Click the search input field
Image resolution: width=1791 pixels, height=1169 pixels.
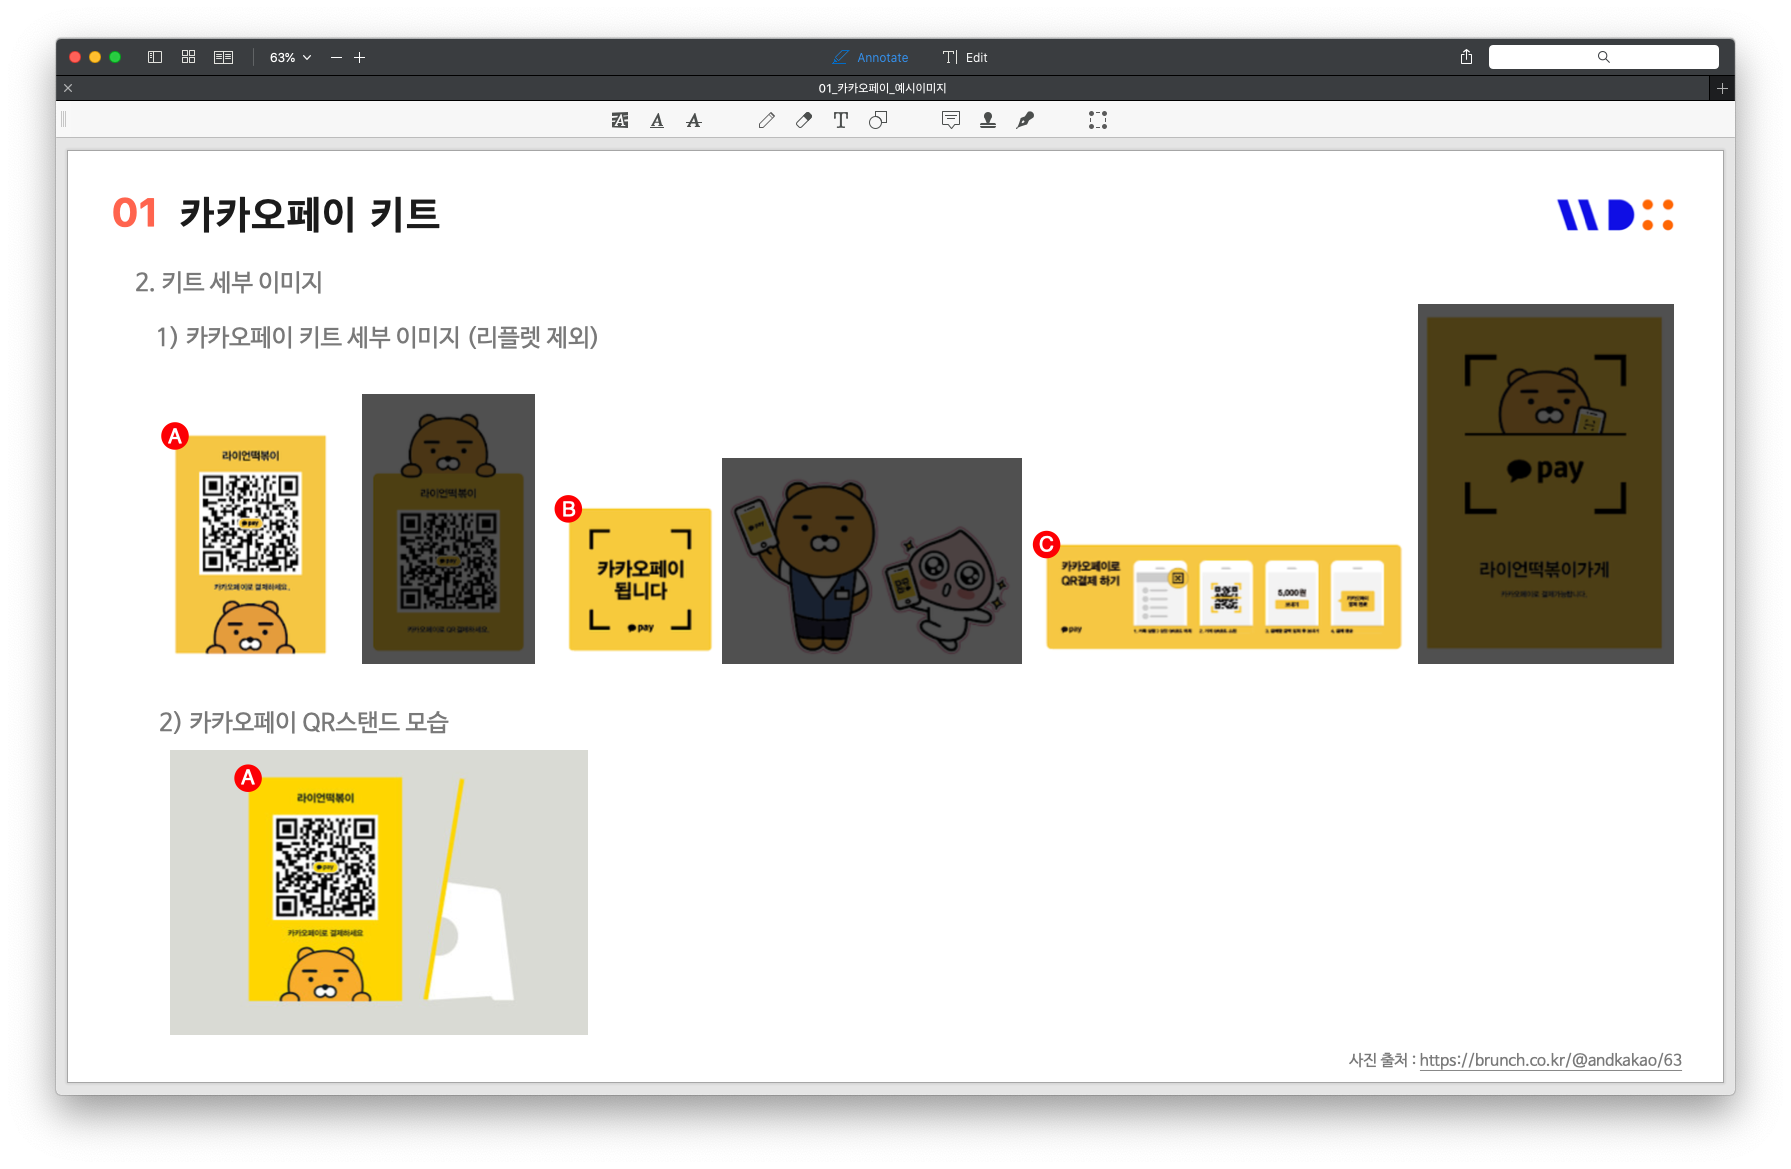pyautogui.click(x=1603, y=57)
